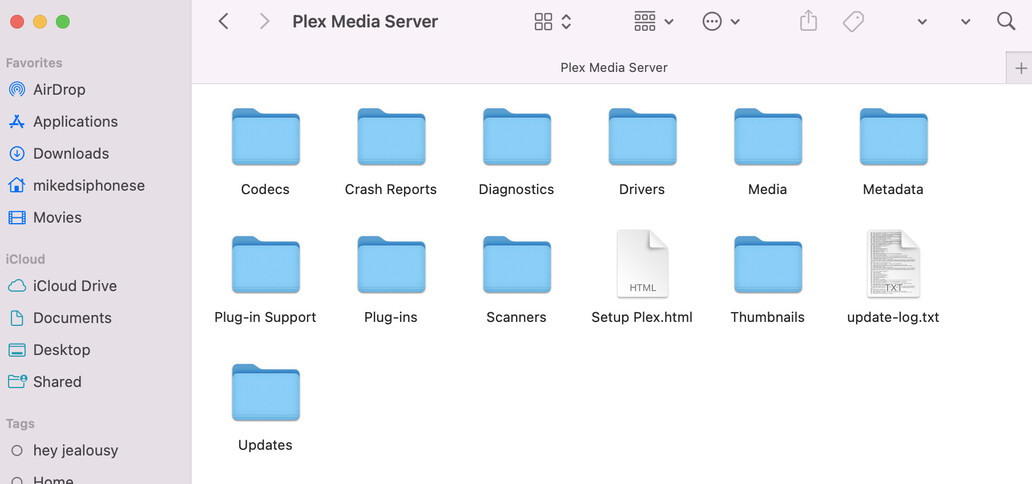
Task: Click the Updates folder name label
Action: pos(265,444)
